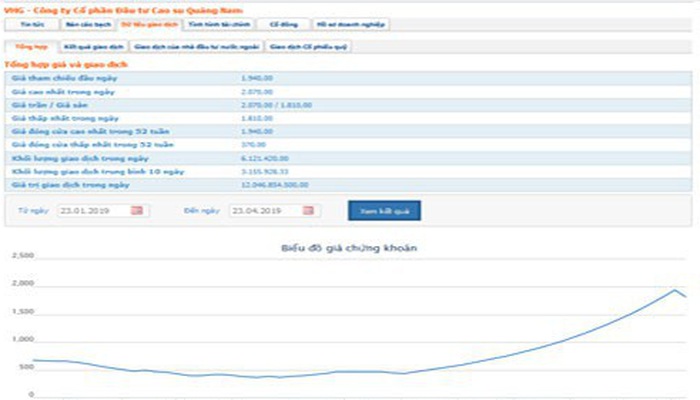Open 'Giao dịch của nhà đầu tư nước ngoài'
Viewport: 700px width, 400px height.
[196, 46]
